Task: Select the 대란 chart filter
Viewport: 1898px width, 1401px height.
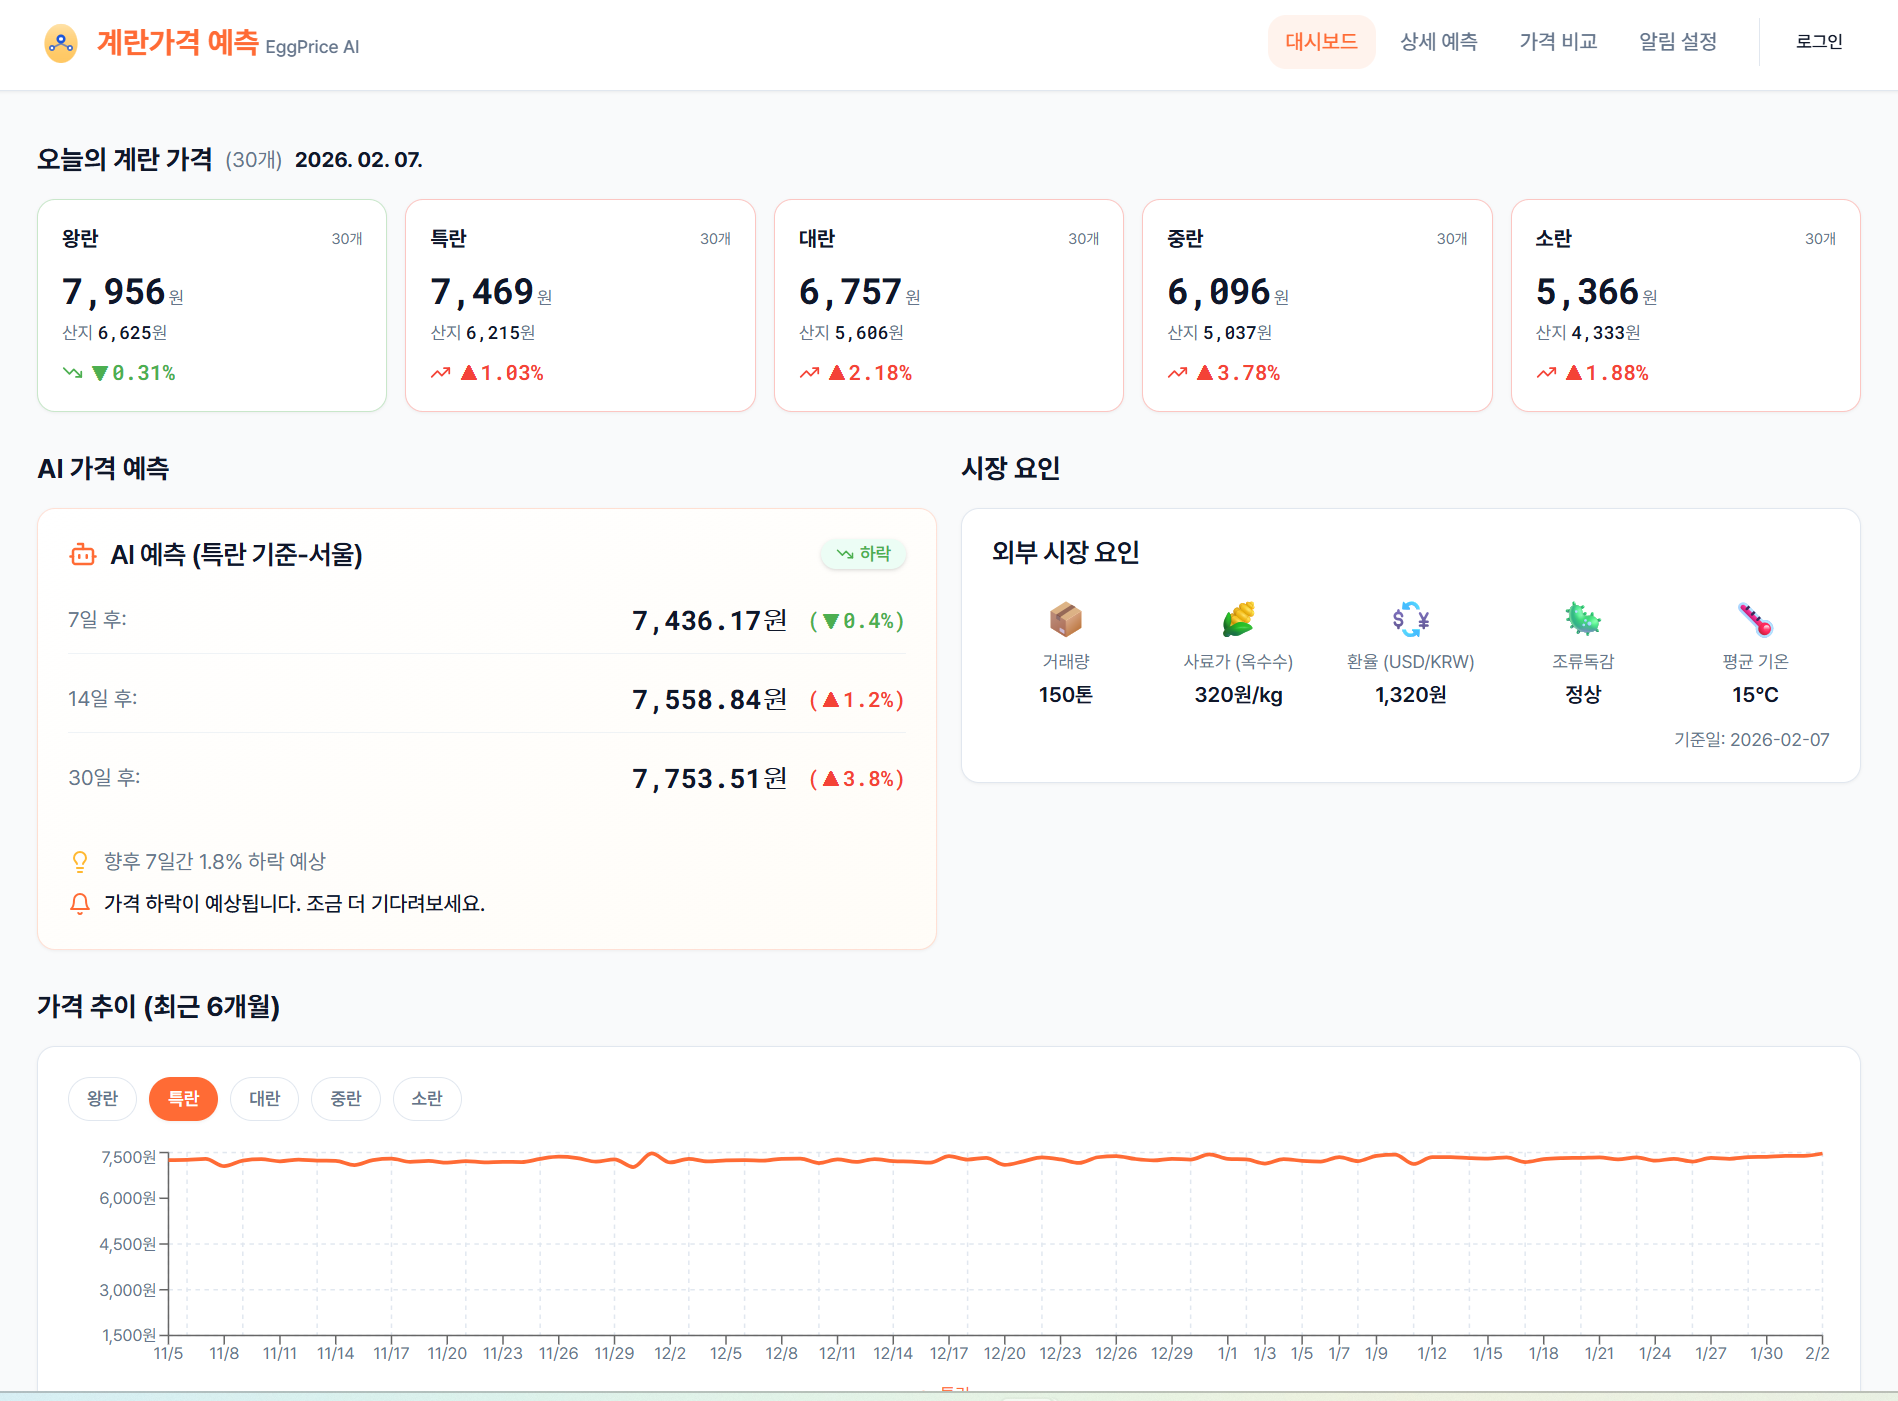Action: 264,1099
